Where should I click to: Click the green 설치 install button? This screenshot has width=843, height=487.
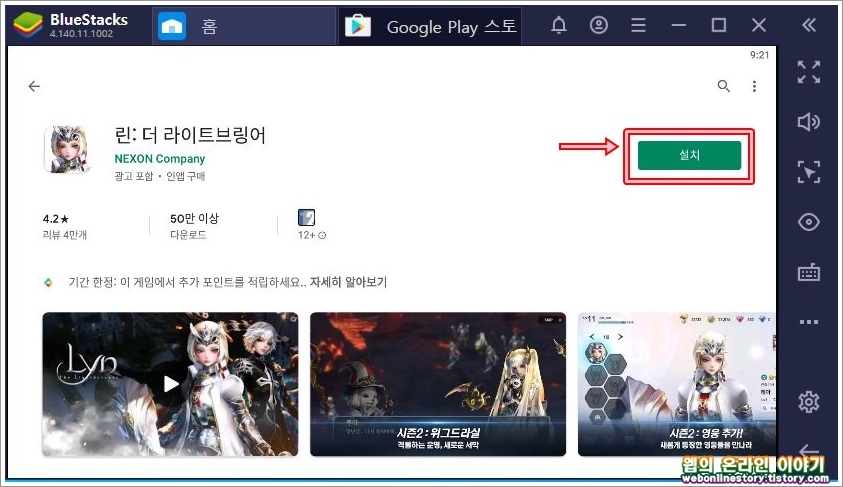click(689, 155)
